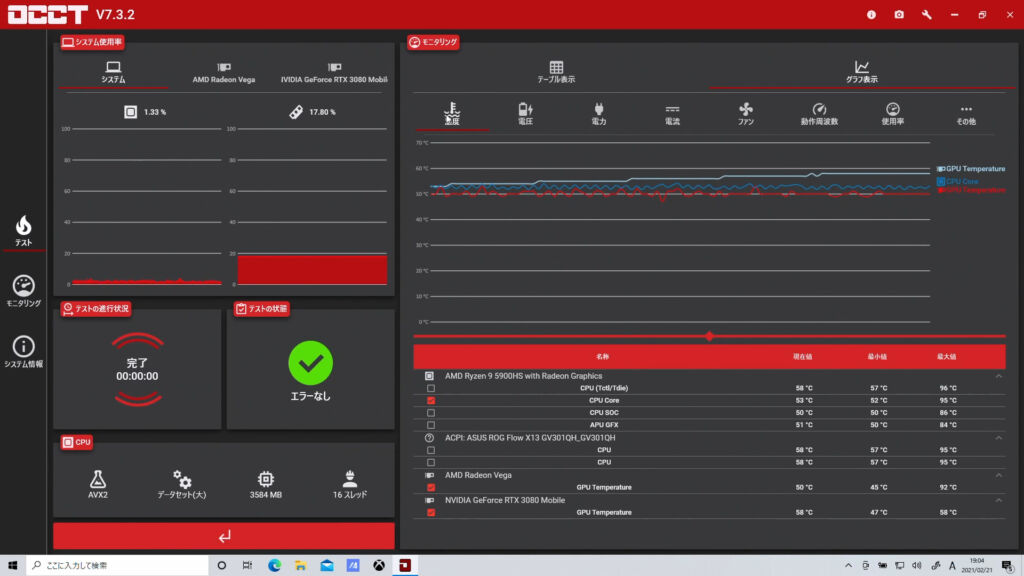
Task: Open settings via the wrench icon
Action: pyautogui.click(x=927, y=14)
